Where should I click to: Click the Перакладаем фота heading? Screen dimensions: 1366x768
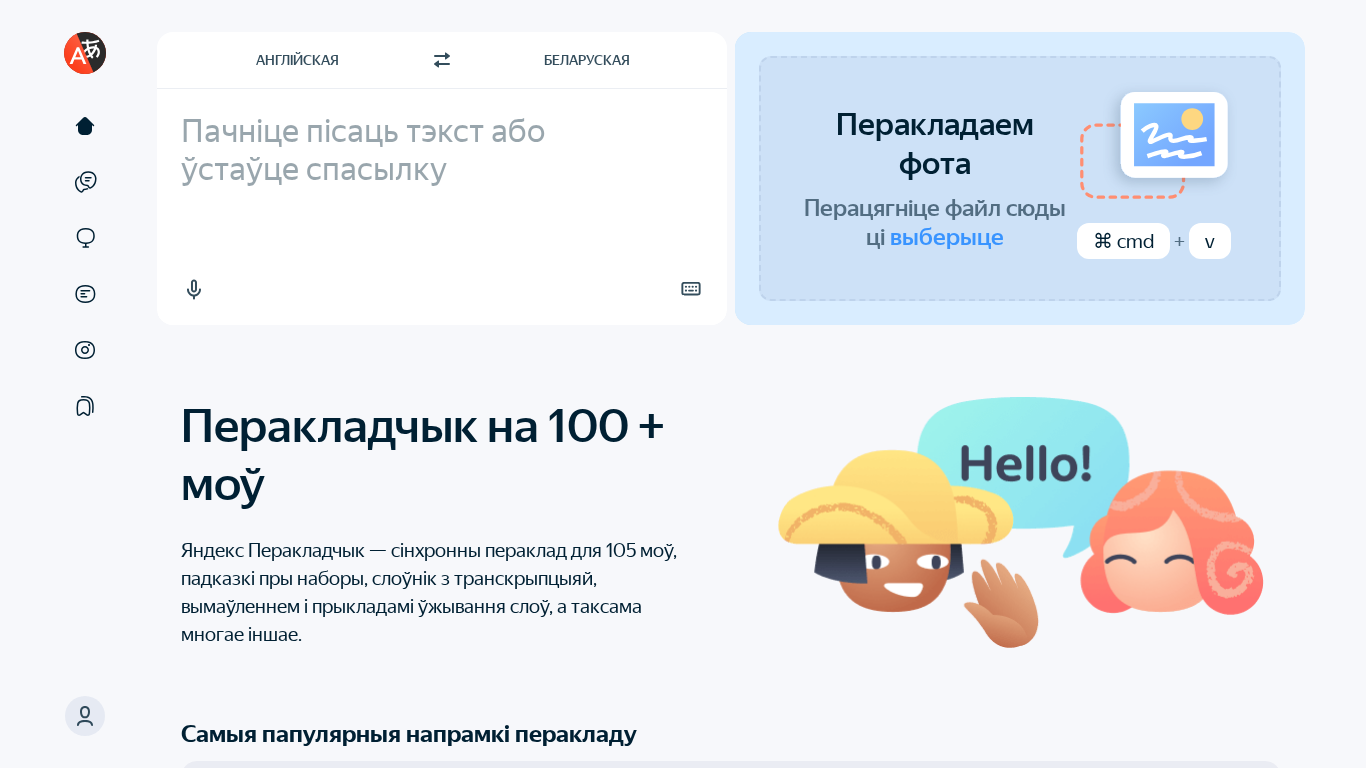click(x=935, y=144)
